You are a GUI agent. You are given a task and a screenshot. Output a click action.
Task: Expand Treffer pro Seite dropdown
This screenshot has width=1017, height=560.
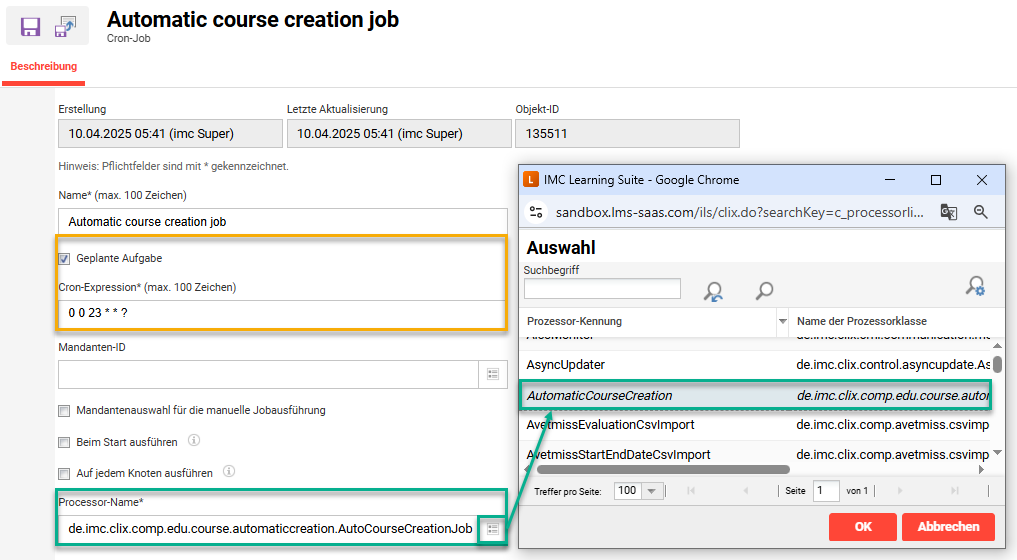(x=653, y=491)
